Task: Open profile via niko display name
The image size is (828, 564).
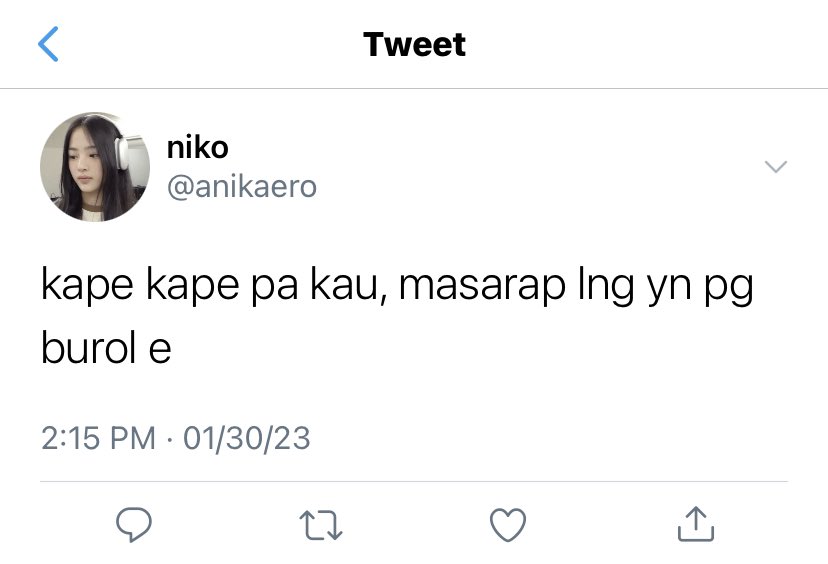Action: pyautogui.click(x=197, y=147)
